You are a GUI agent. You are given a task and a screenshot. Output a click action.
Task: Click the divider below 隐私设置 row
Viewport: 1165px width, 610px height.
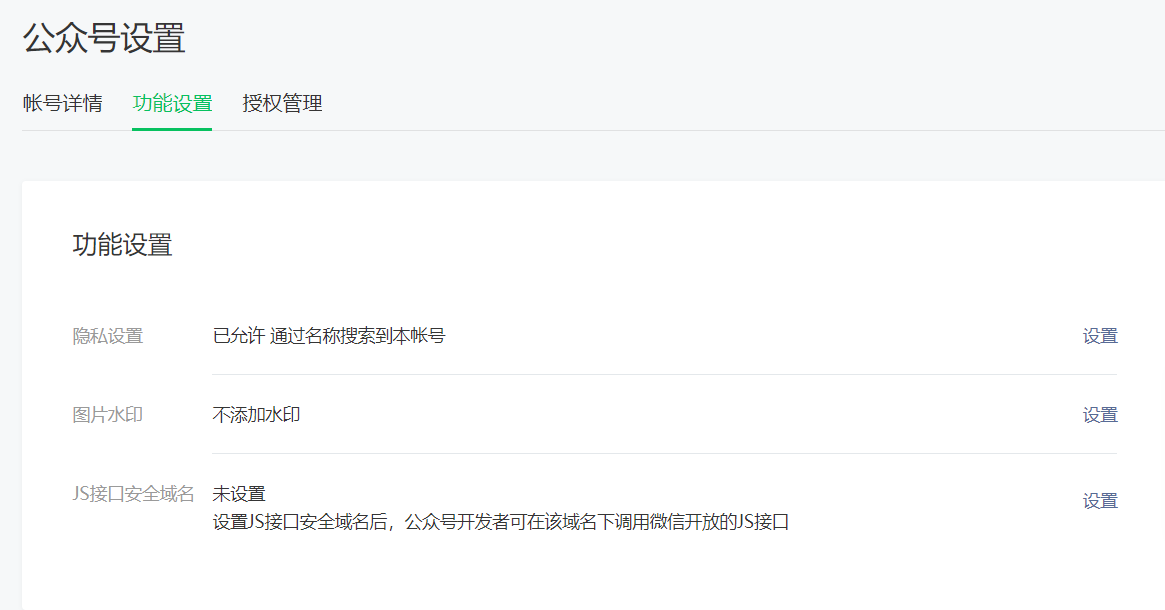click(x=665, y=374)
